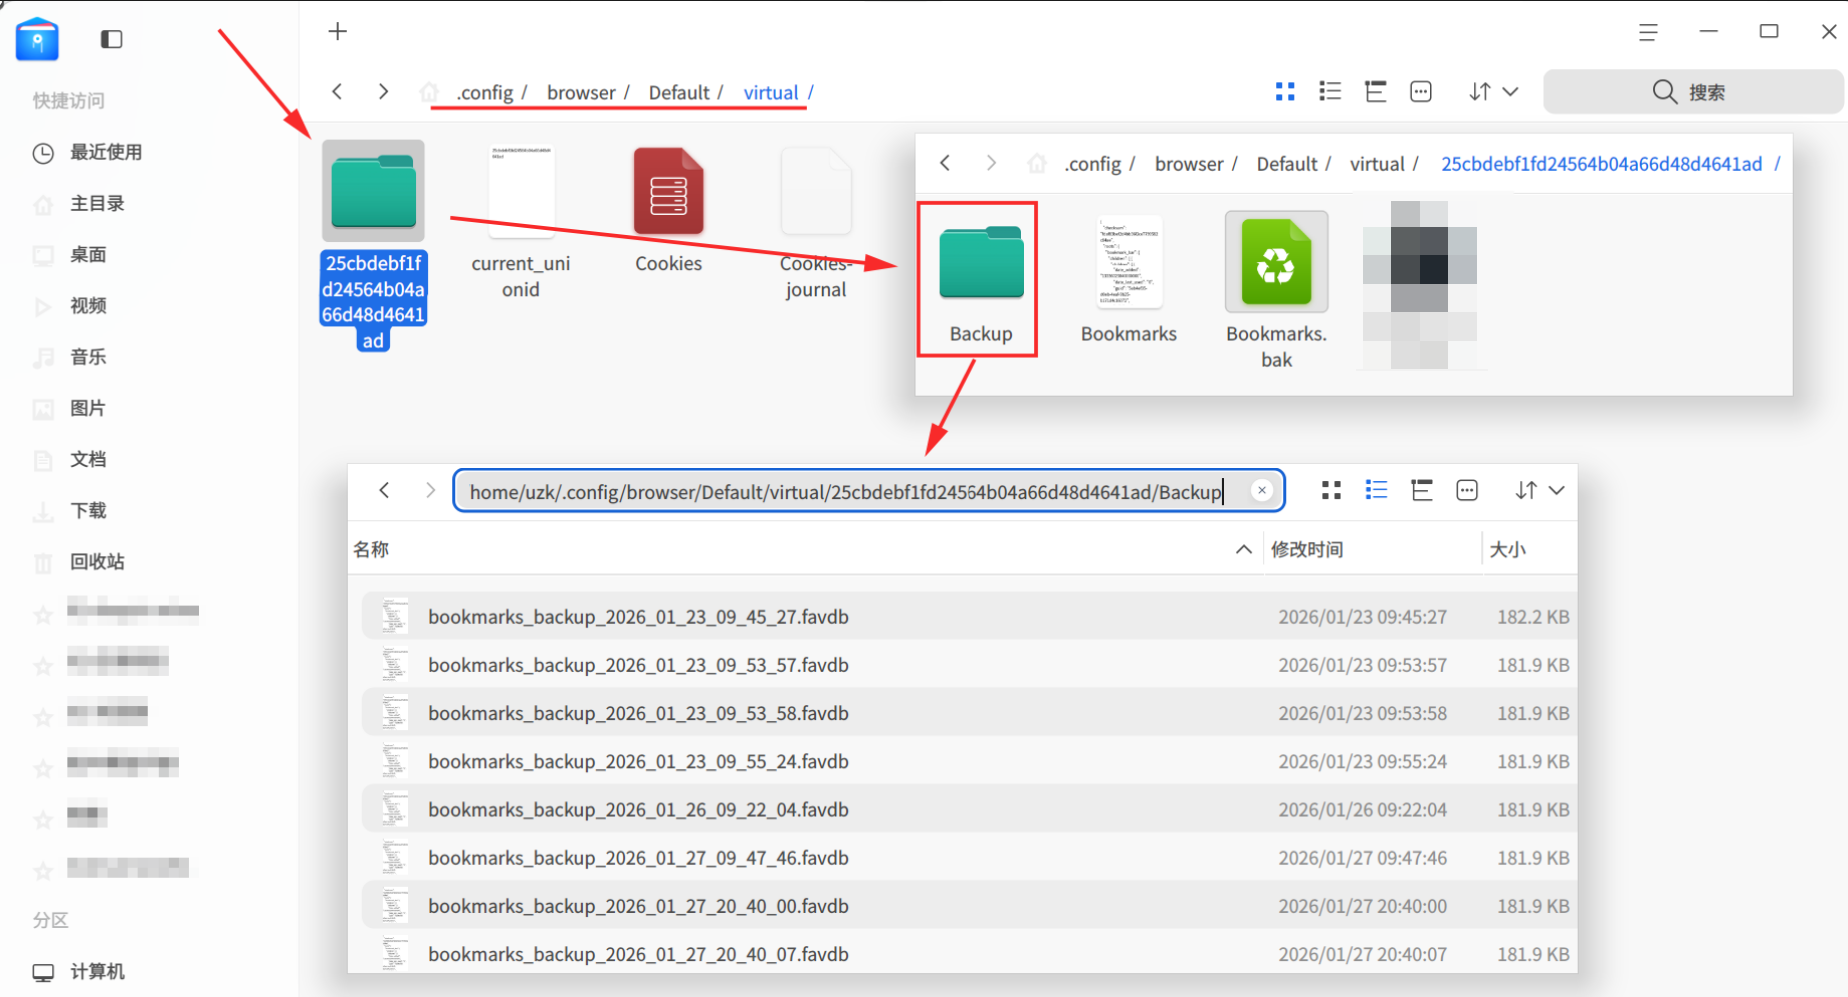Click the 'browser' breadcrumb in main path

(x=581, y=92)
